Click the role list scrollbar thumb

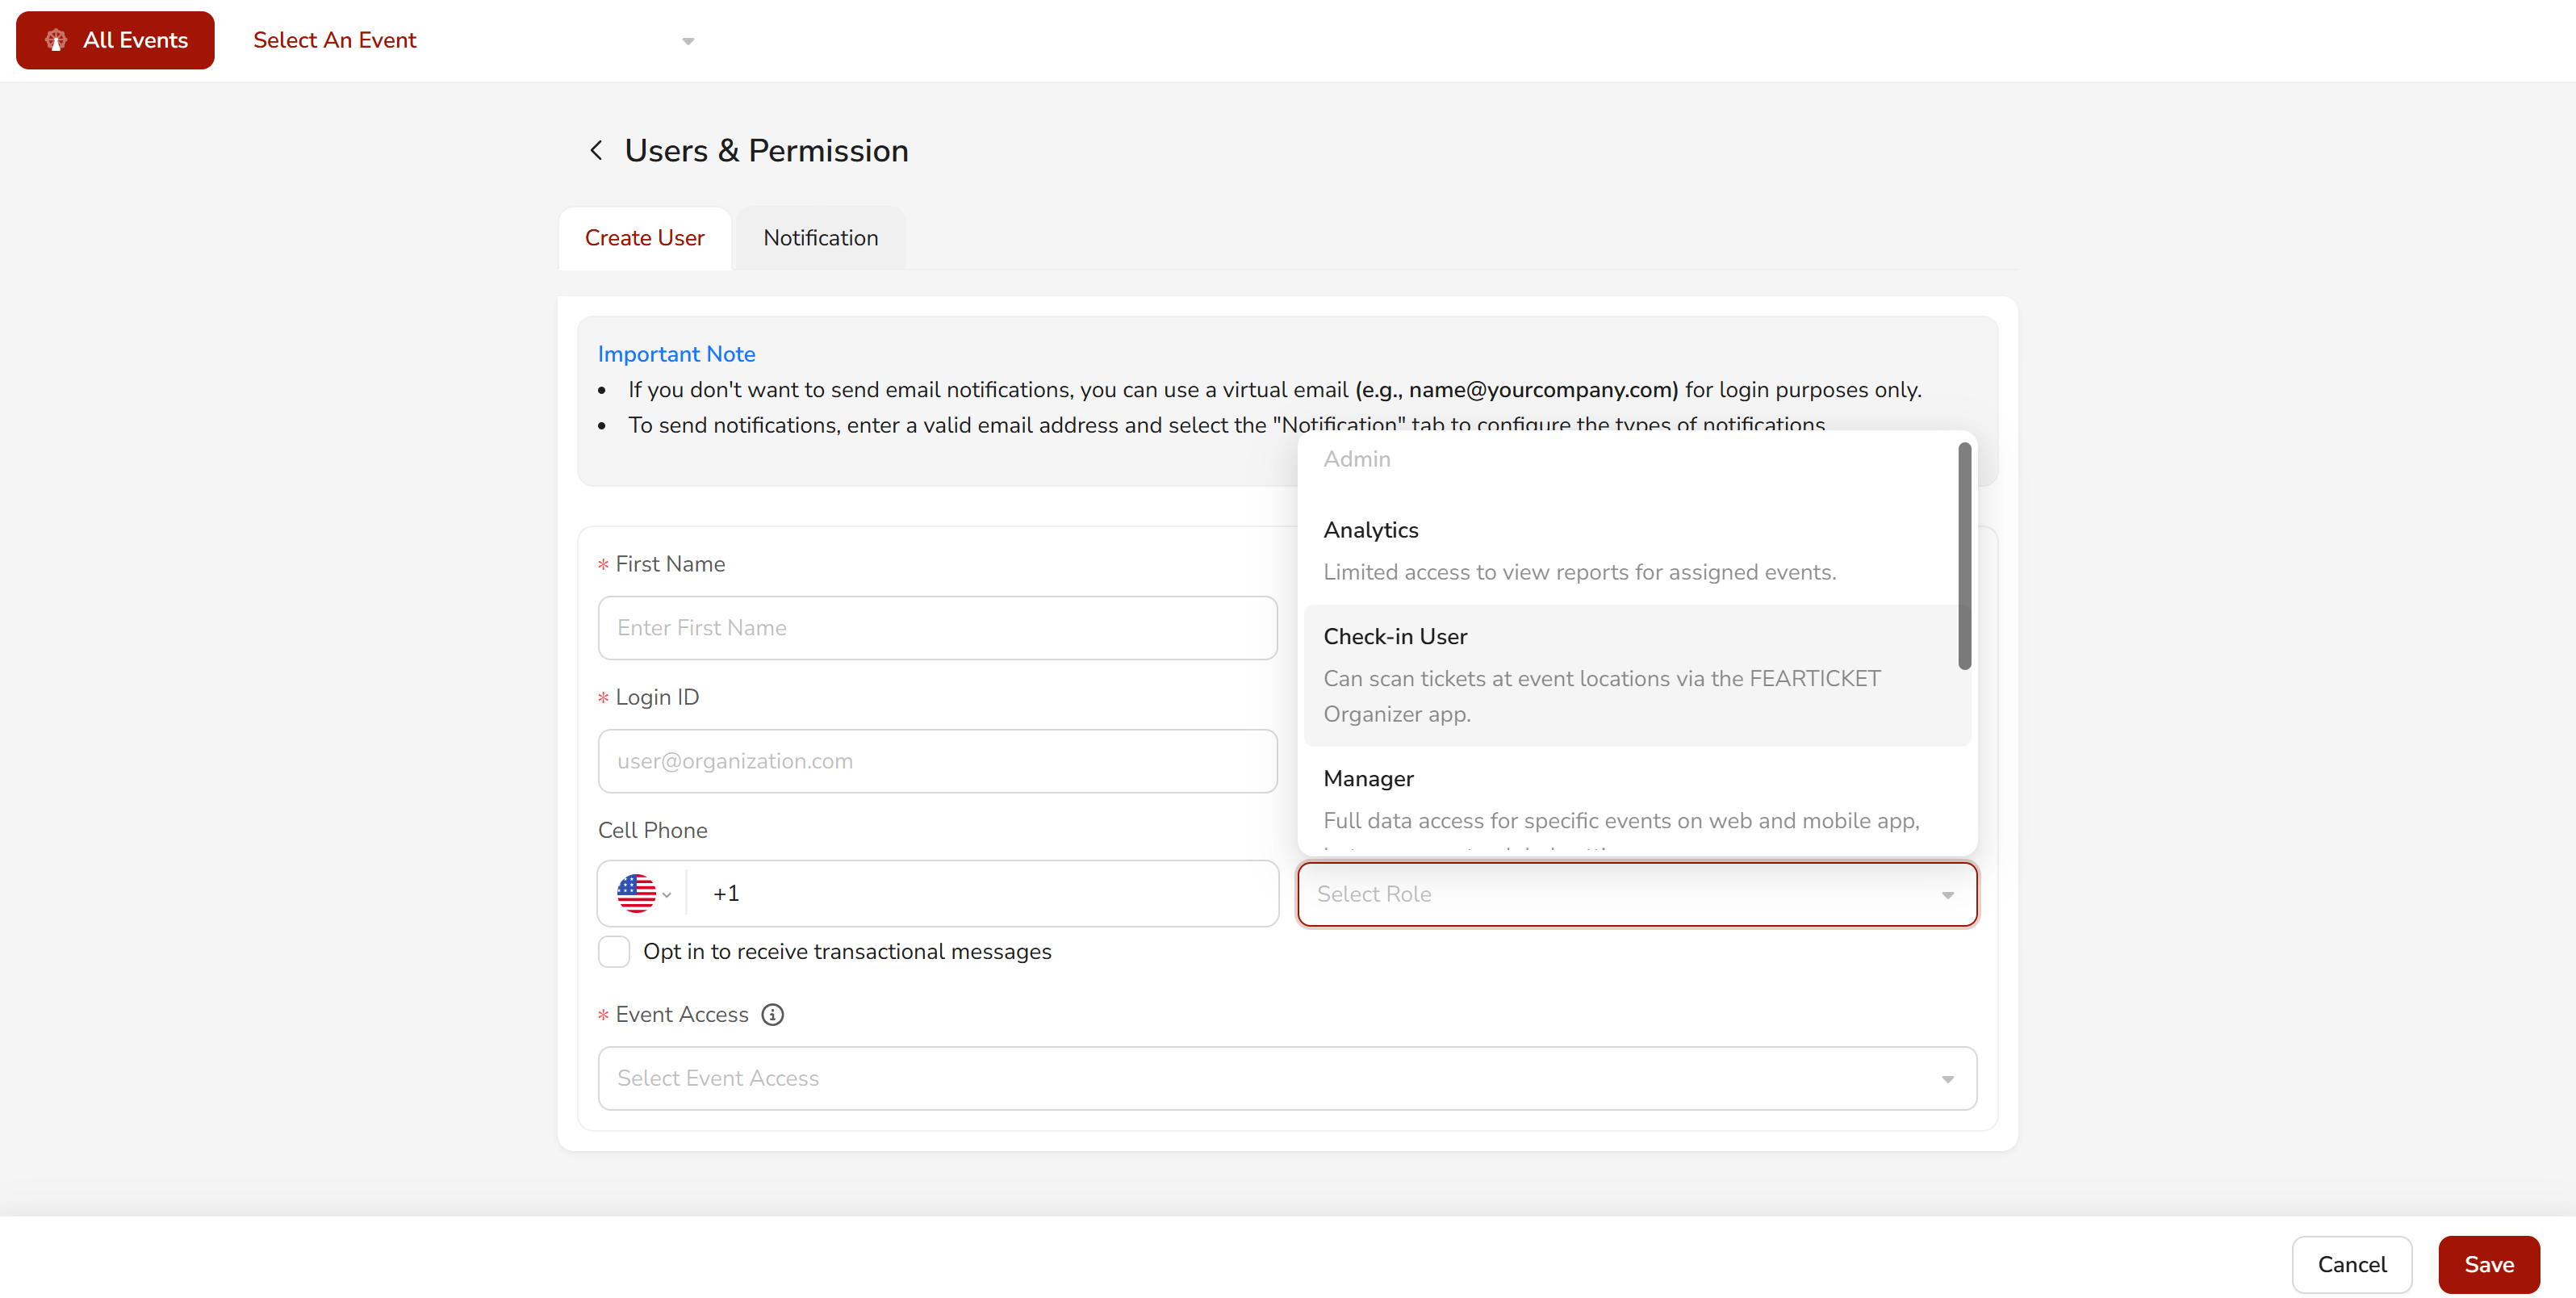tap(1964, 555)
